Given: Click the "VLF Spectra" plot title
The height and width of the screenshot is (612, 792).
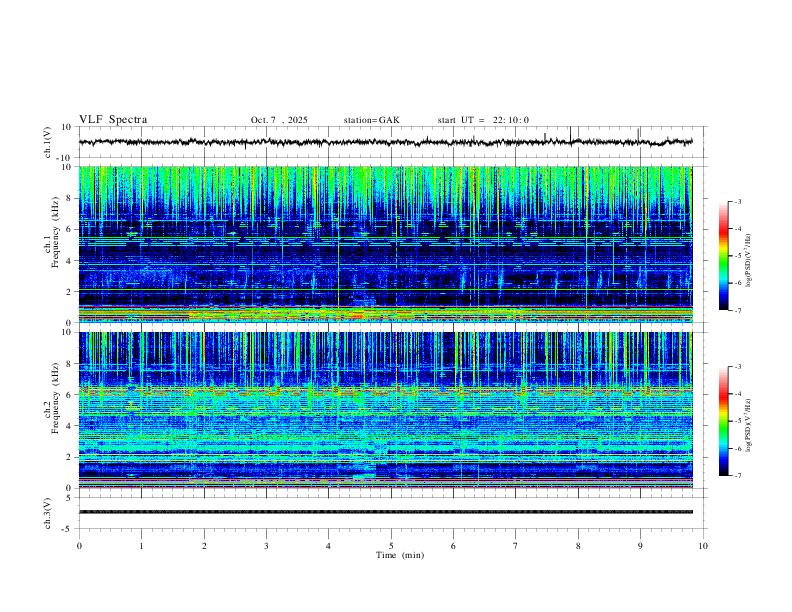Looking at the screenshot, I should 113,120.
